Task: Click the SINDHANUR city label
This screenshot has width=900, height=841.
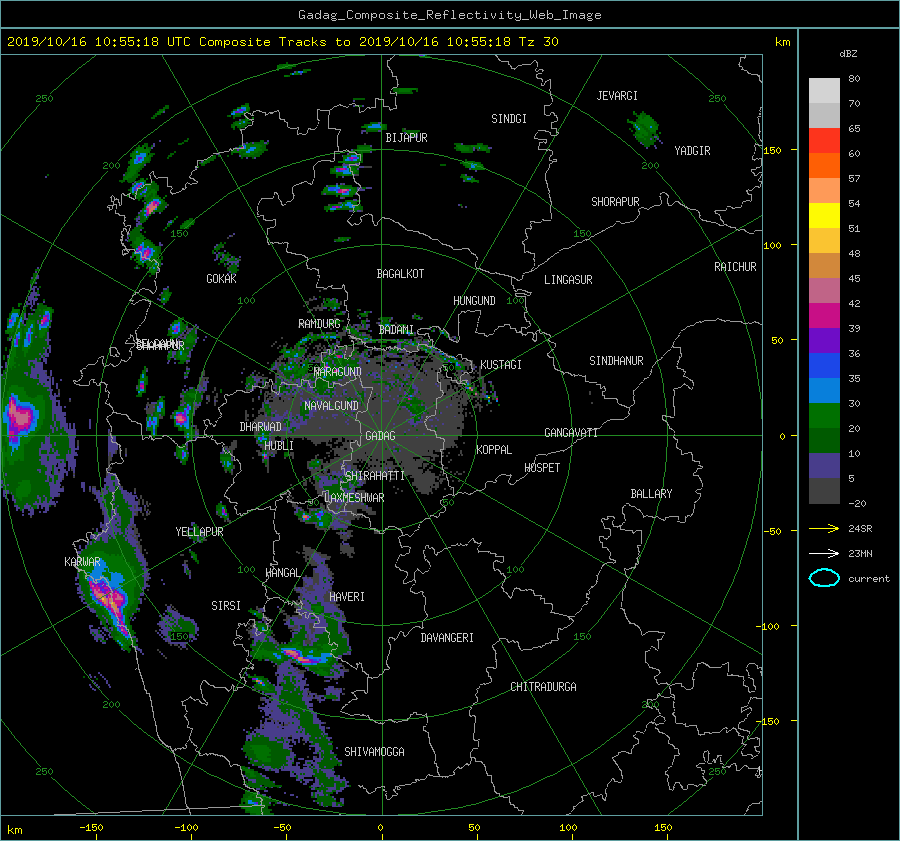Action: 616,361
